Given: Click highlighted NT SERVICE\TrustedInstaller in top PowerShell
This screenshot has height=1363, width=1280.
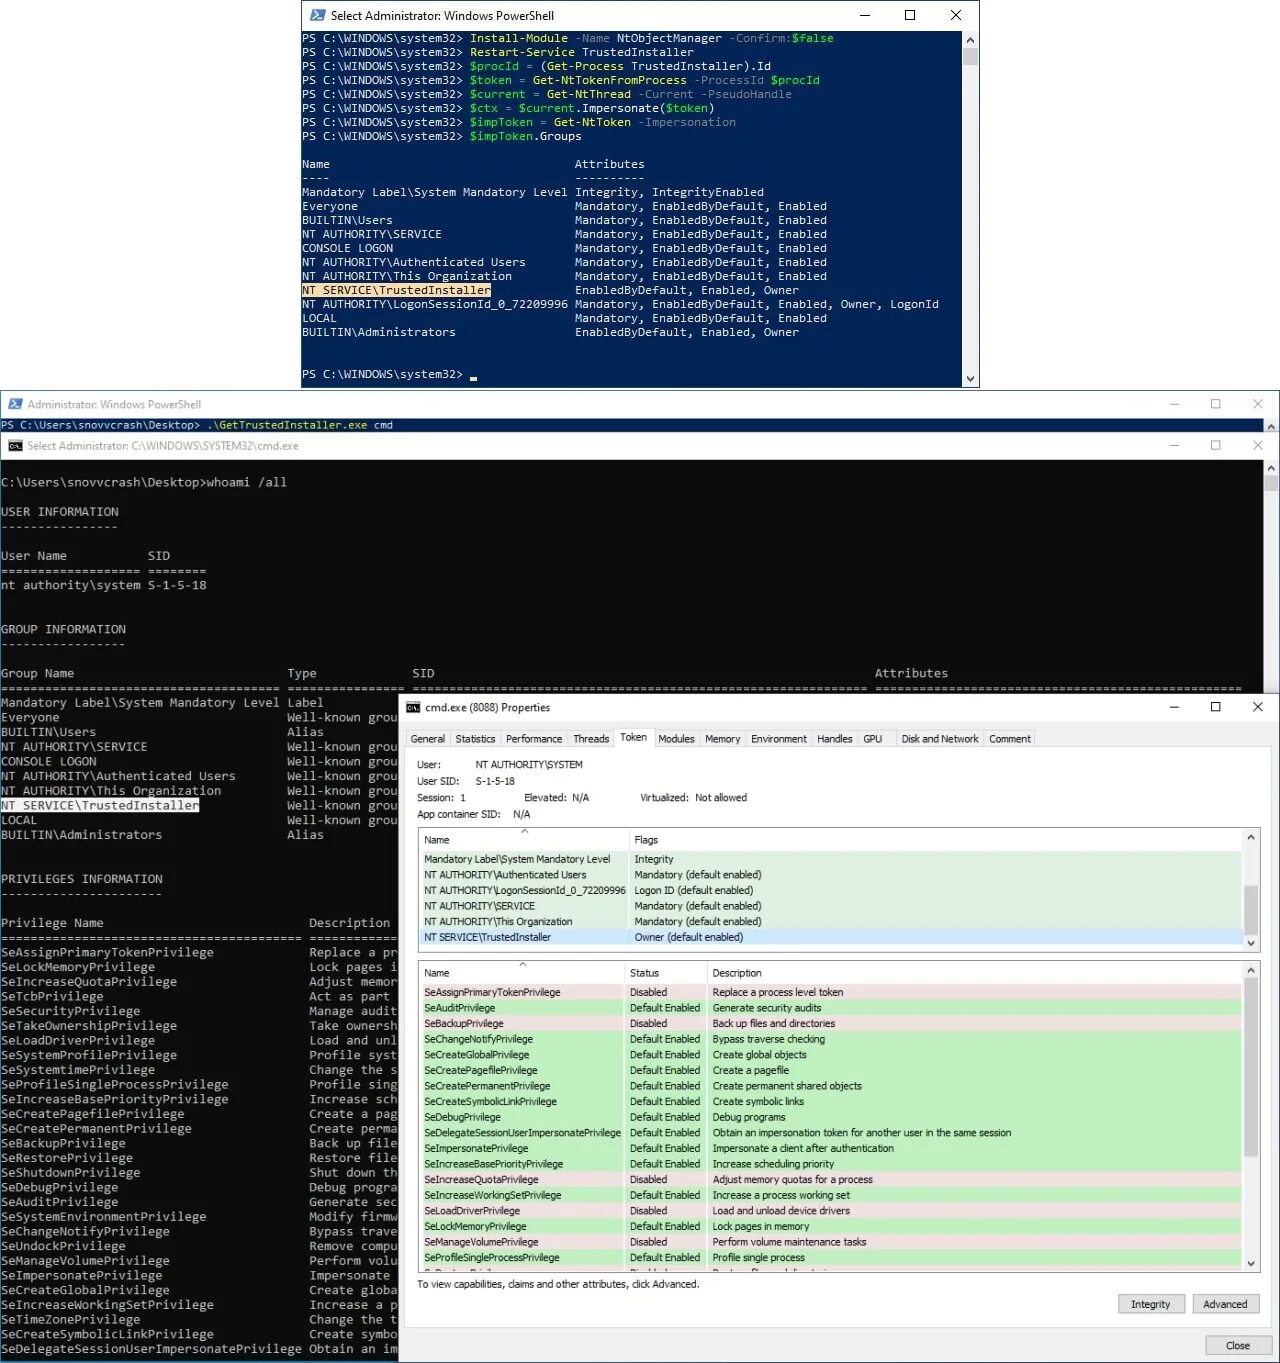Looking at the screenshot, I should pyautogui.click(x=397, y=290).
